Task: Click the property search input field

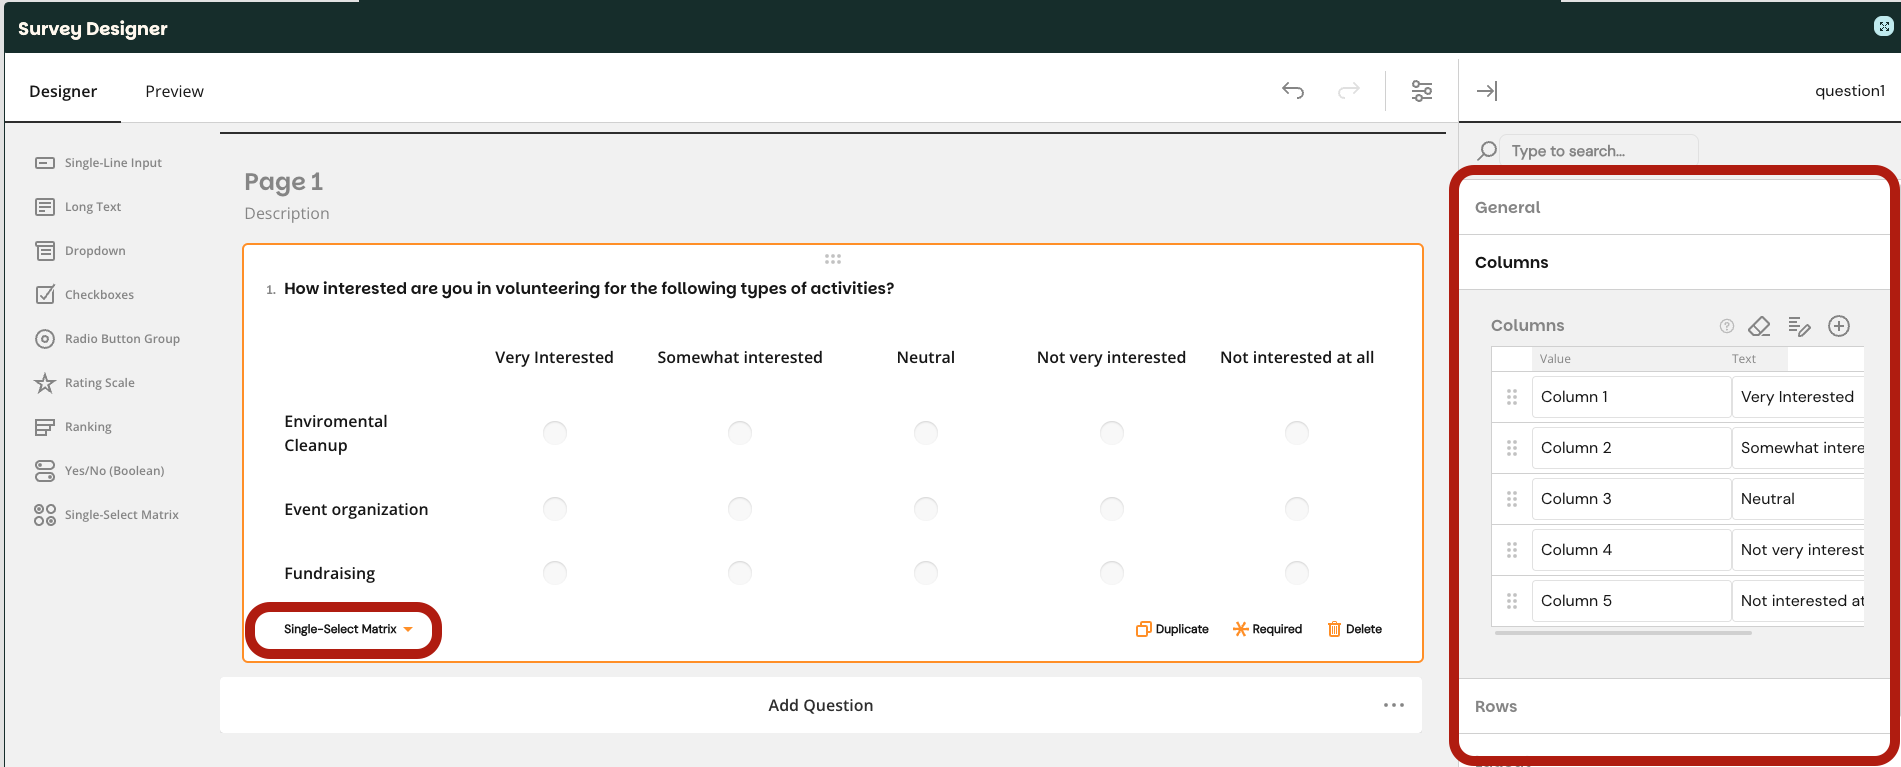Action: pyautogui.click(x=1600, y=151)
